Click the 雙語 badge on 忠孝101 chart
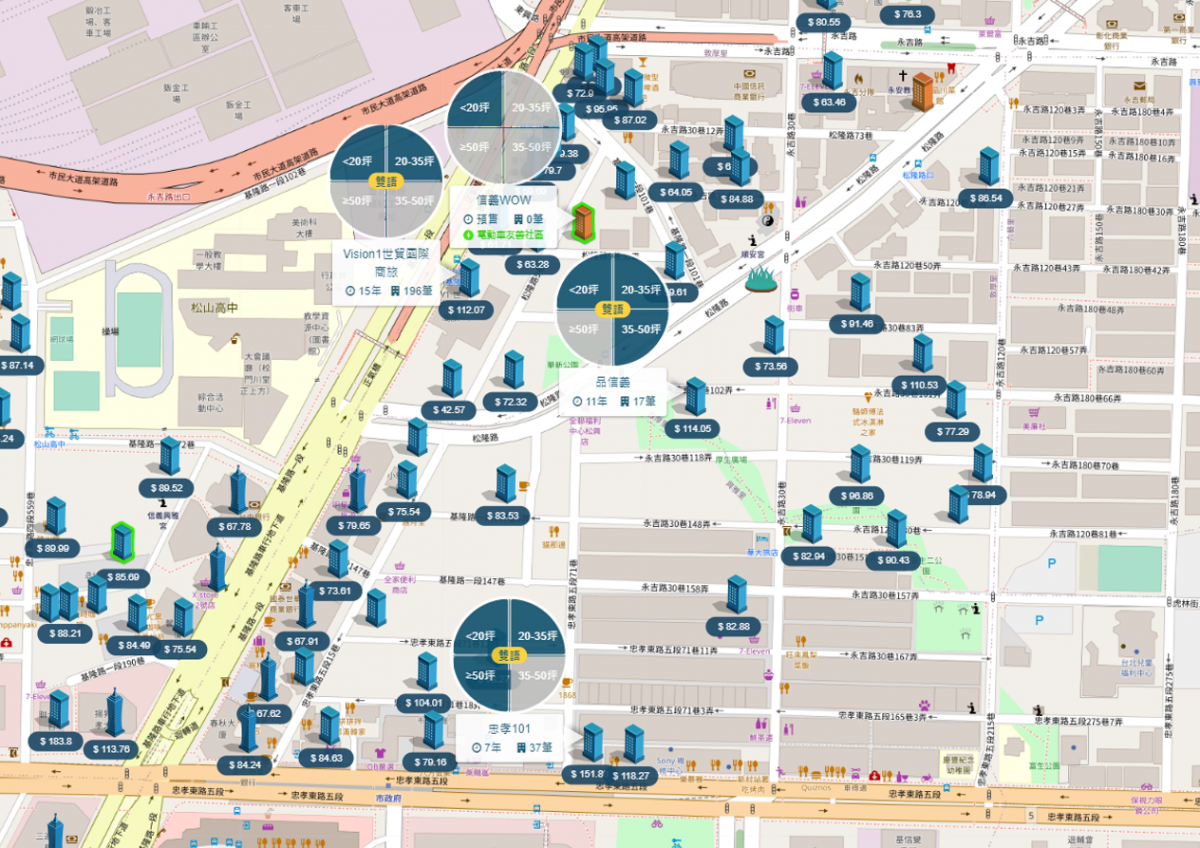This screenshot has height=848, width=1200. click(x=509, y=655)
